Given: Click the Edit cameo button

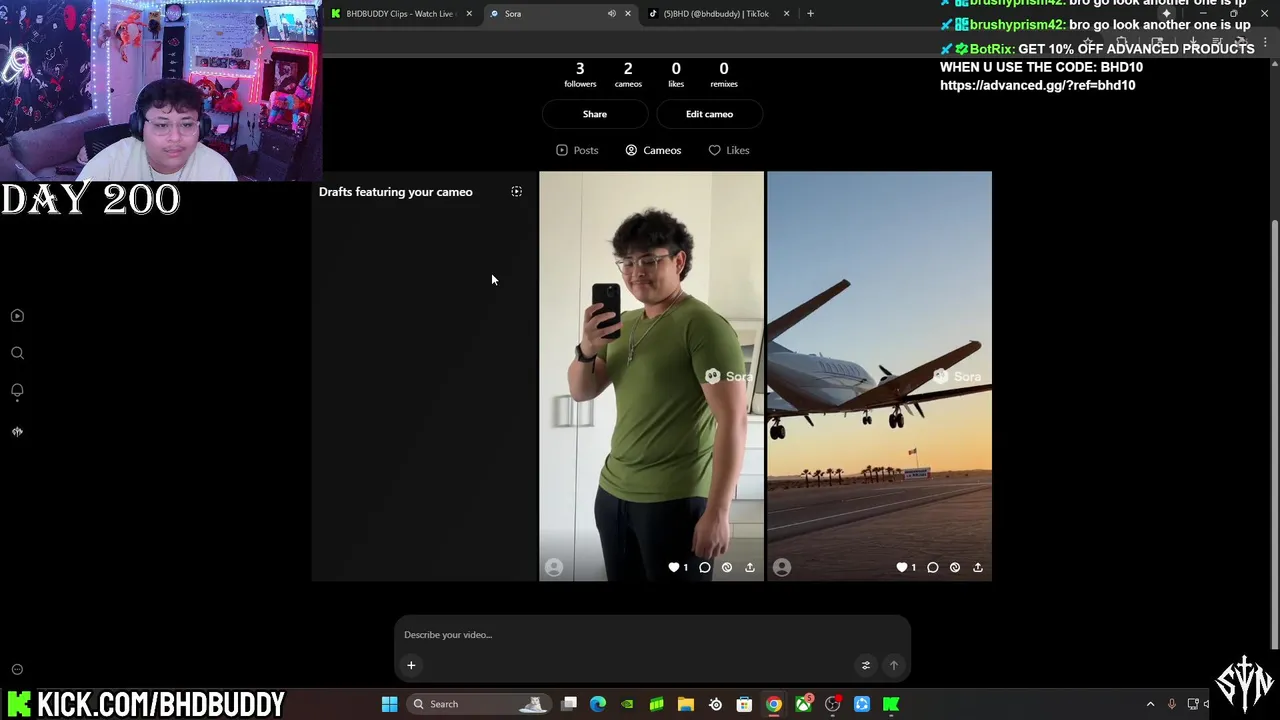Looking at the screenshot, I should coord(709,114).
